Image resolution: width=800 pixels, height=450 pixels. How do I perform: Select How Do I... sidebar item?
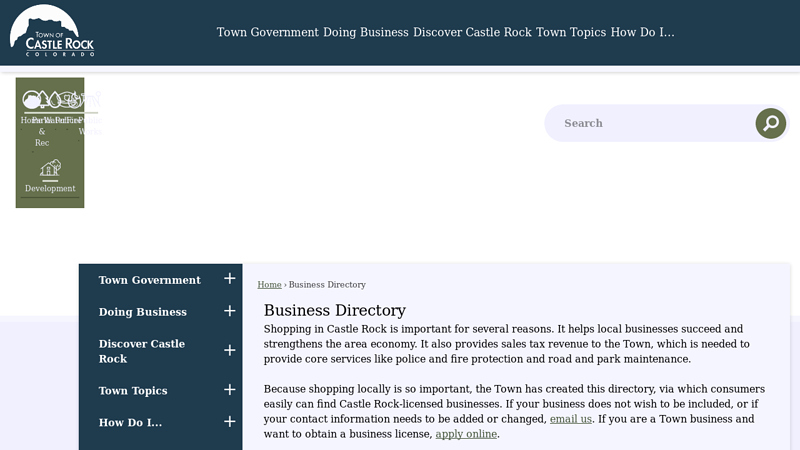130,422
